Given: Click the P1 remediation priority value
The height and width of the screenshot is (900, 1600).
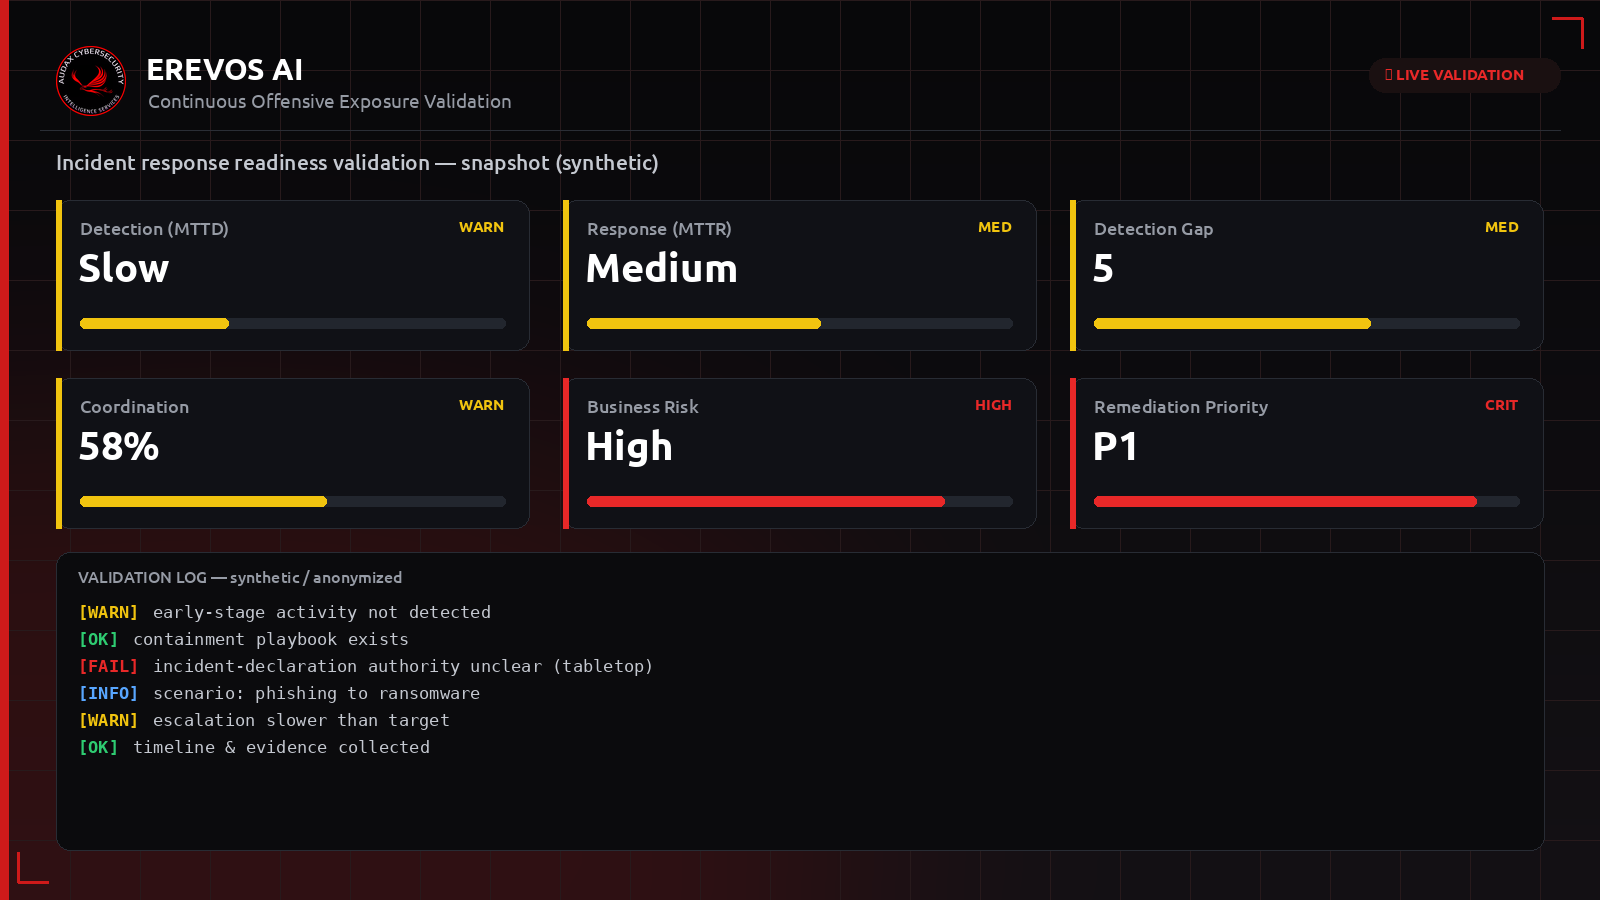Looking at the screenshot, I should pyautogui.click(x=1115, y=446).
